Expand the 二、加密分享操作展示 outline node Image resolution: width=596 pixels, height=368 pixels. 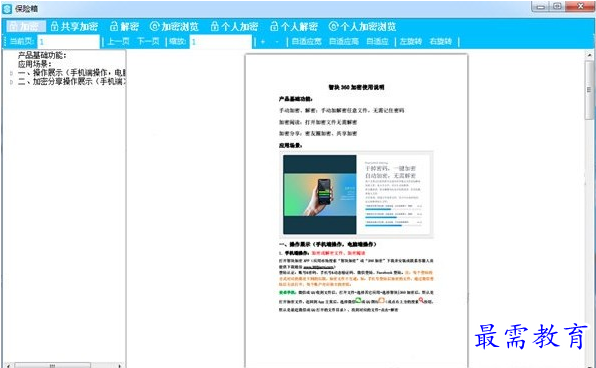coord(11,82)
